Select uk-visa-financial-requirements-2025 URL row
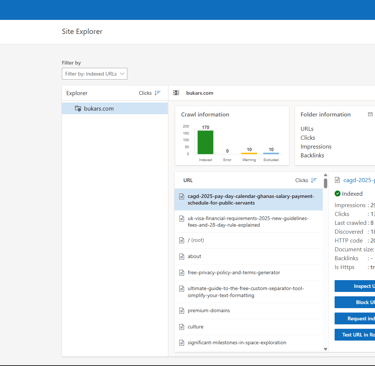The width and height of the screenshot is (375, 366). 249,221
